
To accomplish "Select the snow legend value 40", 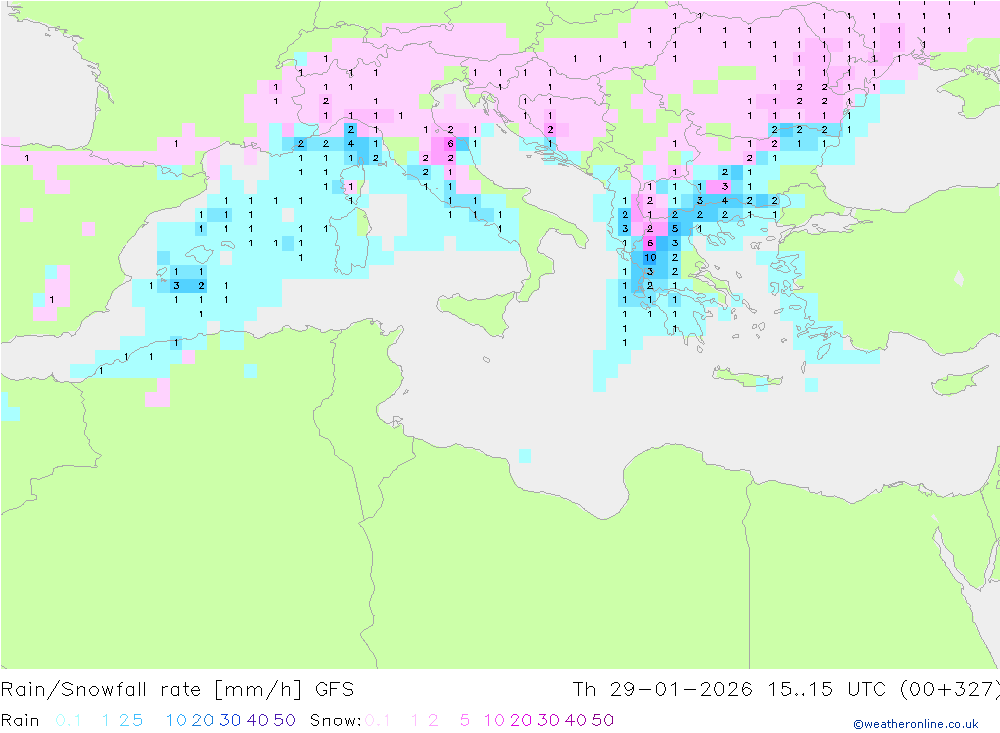I will (576, 720).
